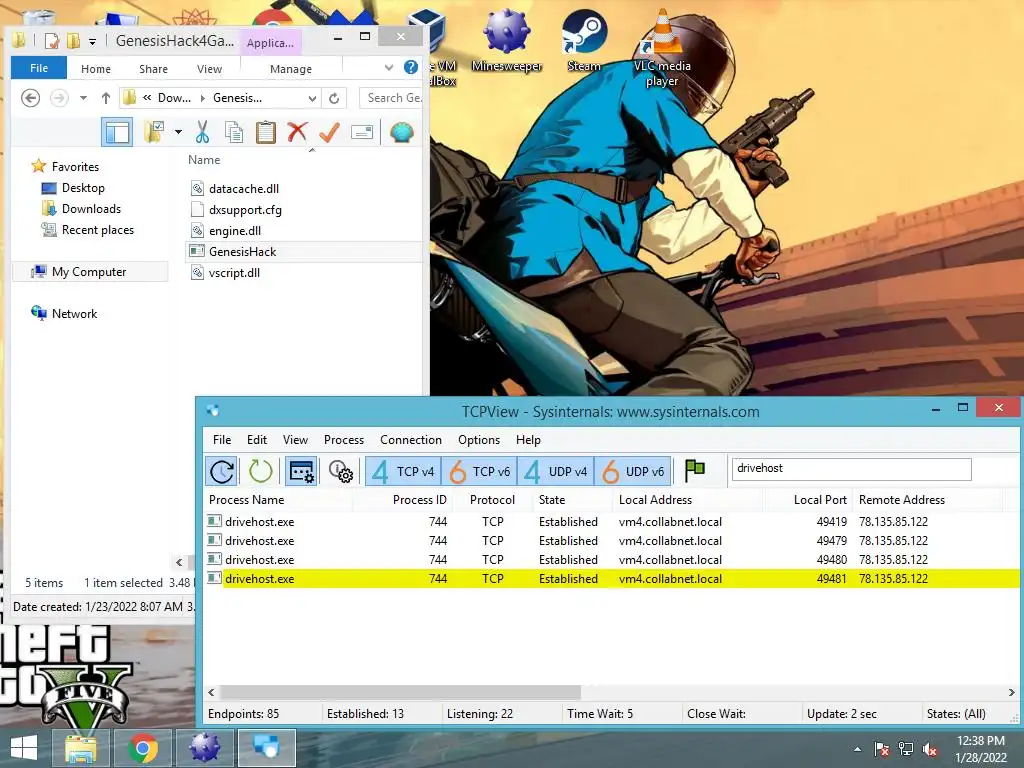The width and height of the screenshot is (1024, 768).
Task: Open Explorer Home ribbon tab
Action: coord(95,69)
